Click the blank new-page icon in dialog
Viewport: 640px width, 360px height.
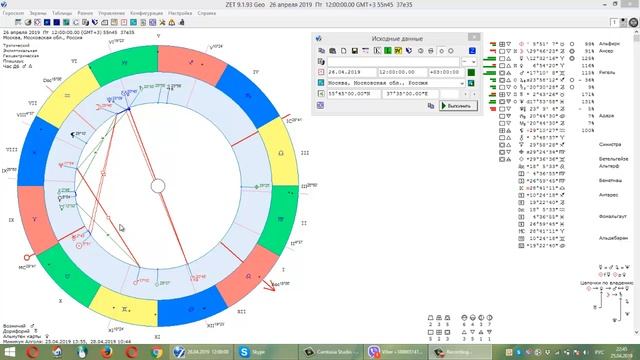[x=344, y=51]
